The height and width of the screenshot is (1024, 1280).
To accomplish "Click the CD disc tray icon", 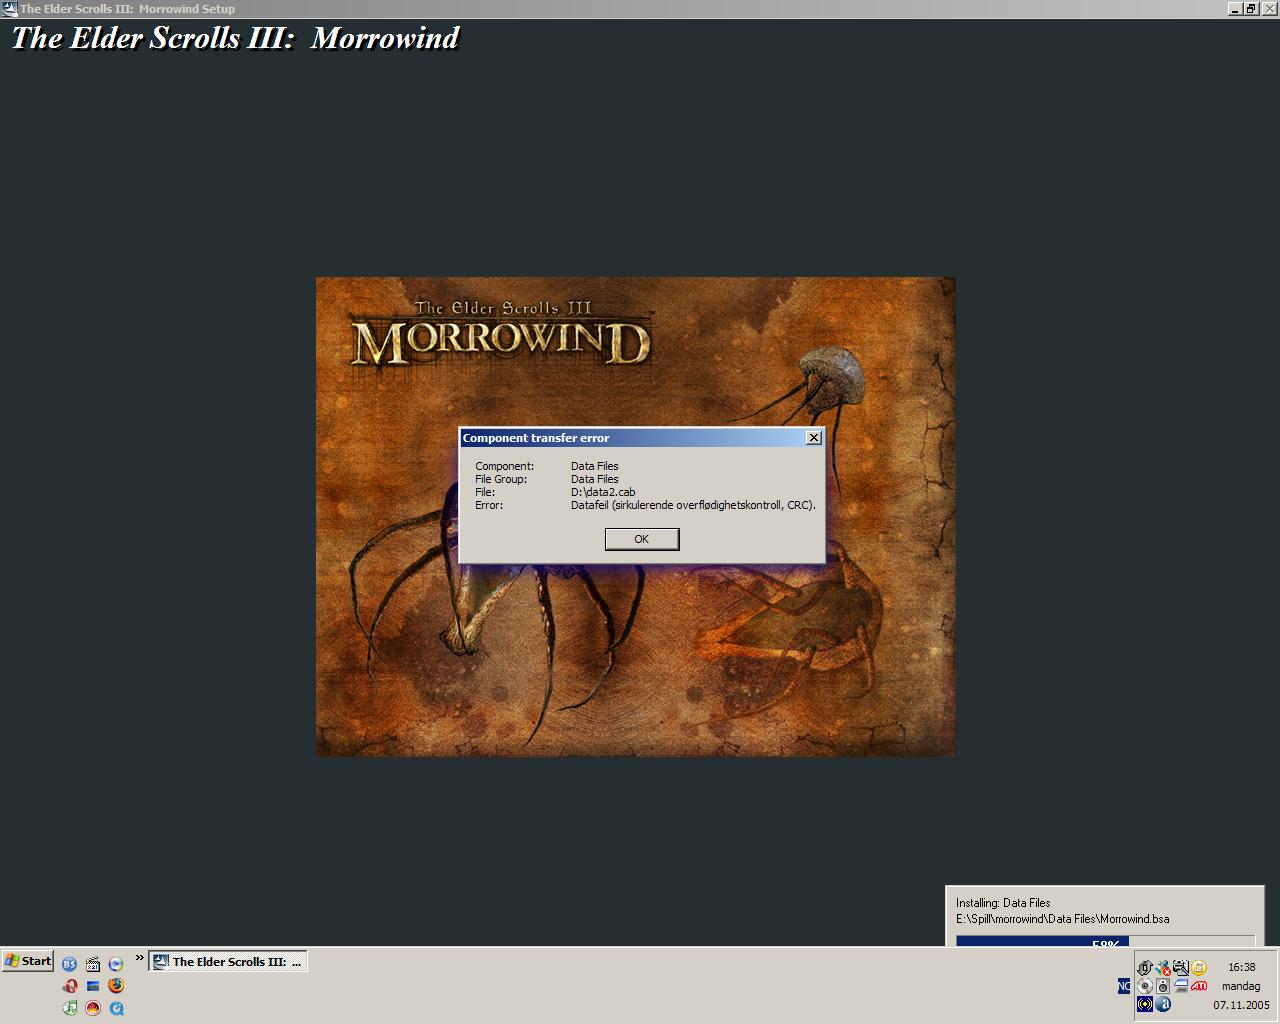I will click(1145, 986).
